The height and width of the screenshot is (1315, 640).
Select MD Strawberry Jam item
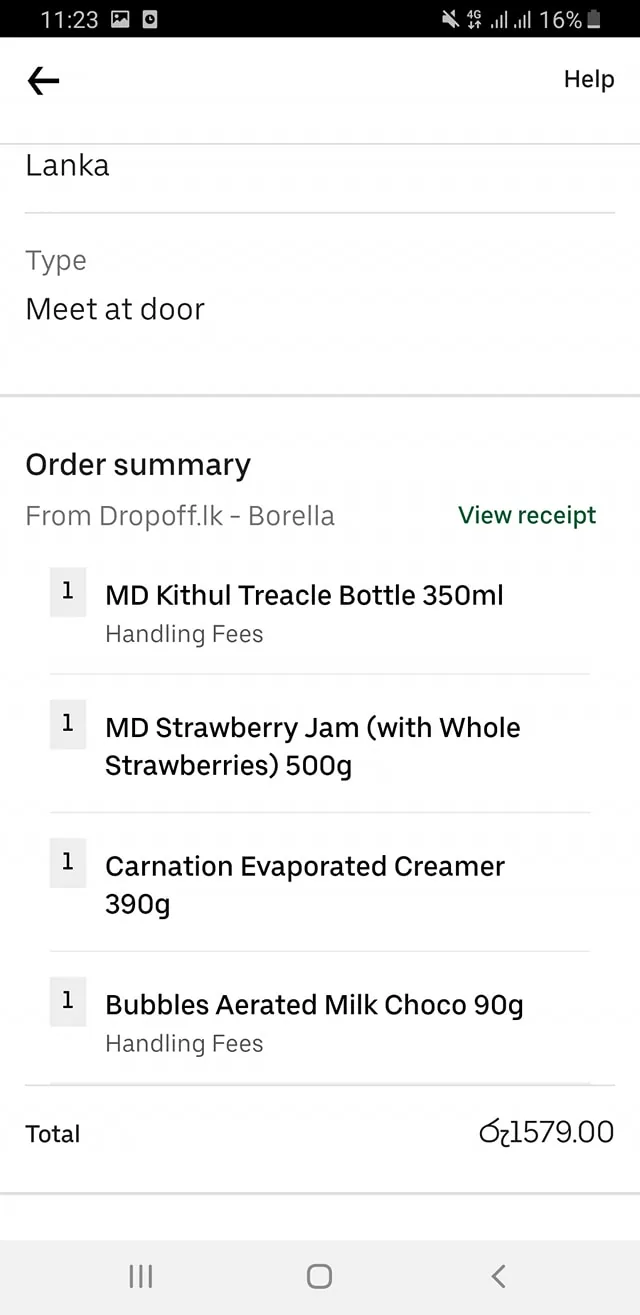pyautogui.click(x=312, y=746)
